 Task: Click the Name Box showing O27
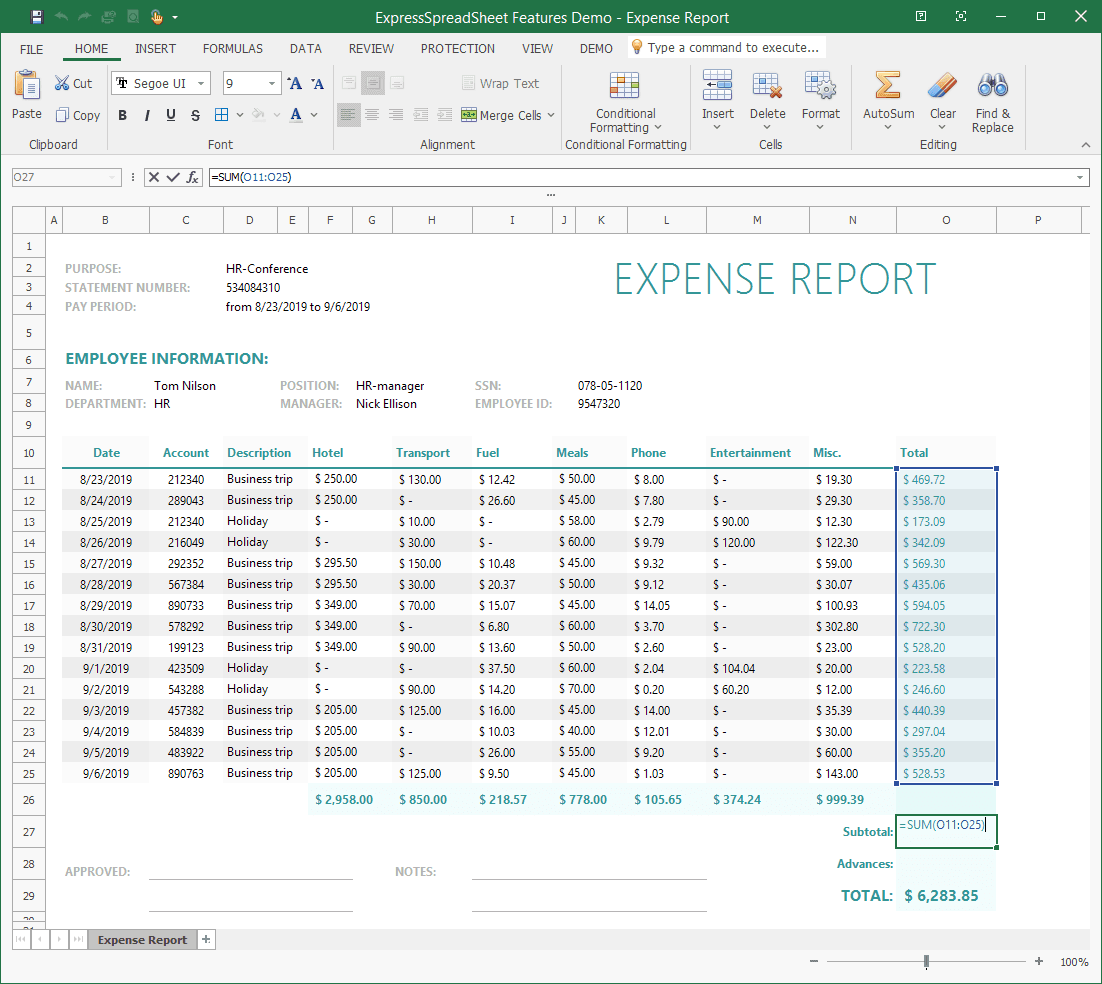[x=66, y=177]
